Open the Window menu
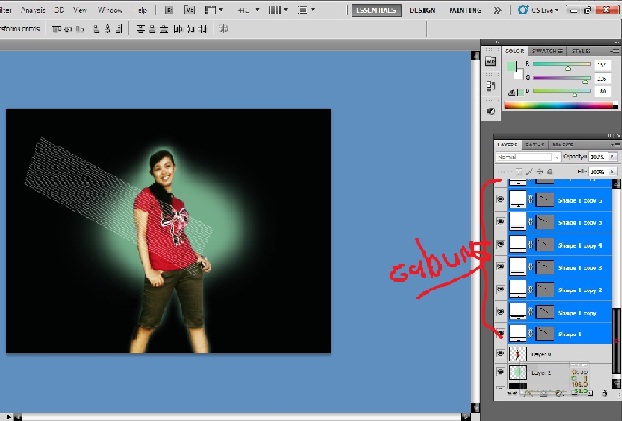 110,10
